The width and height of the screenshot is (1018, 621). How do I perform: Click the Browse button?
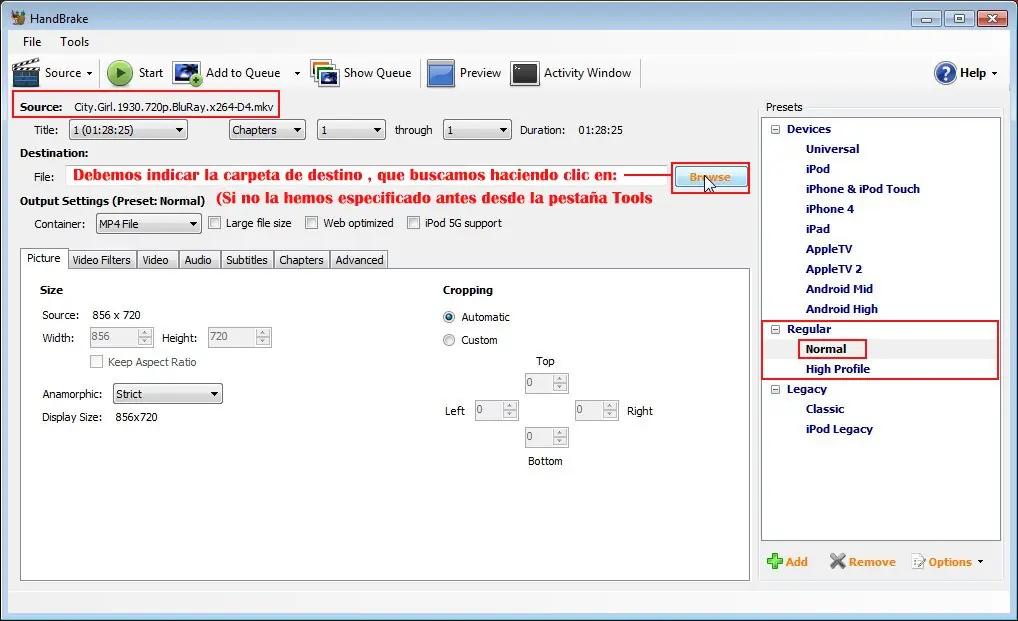[710, 177]
